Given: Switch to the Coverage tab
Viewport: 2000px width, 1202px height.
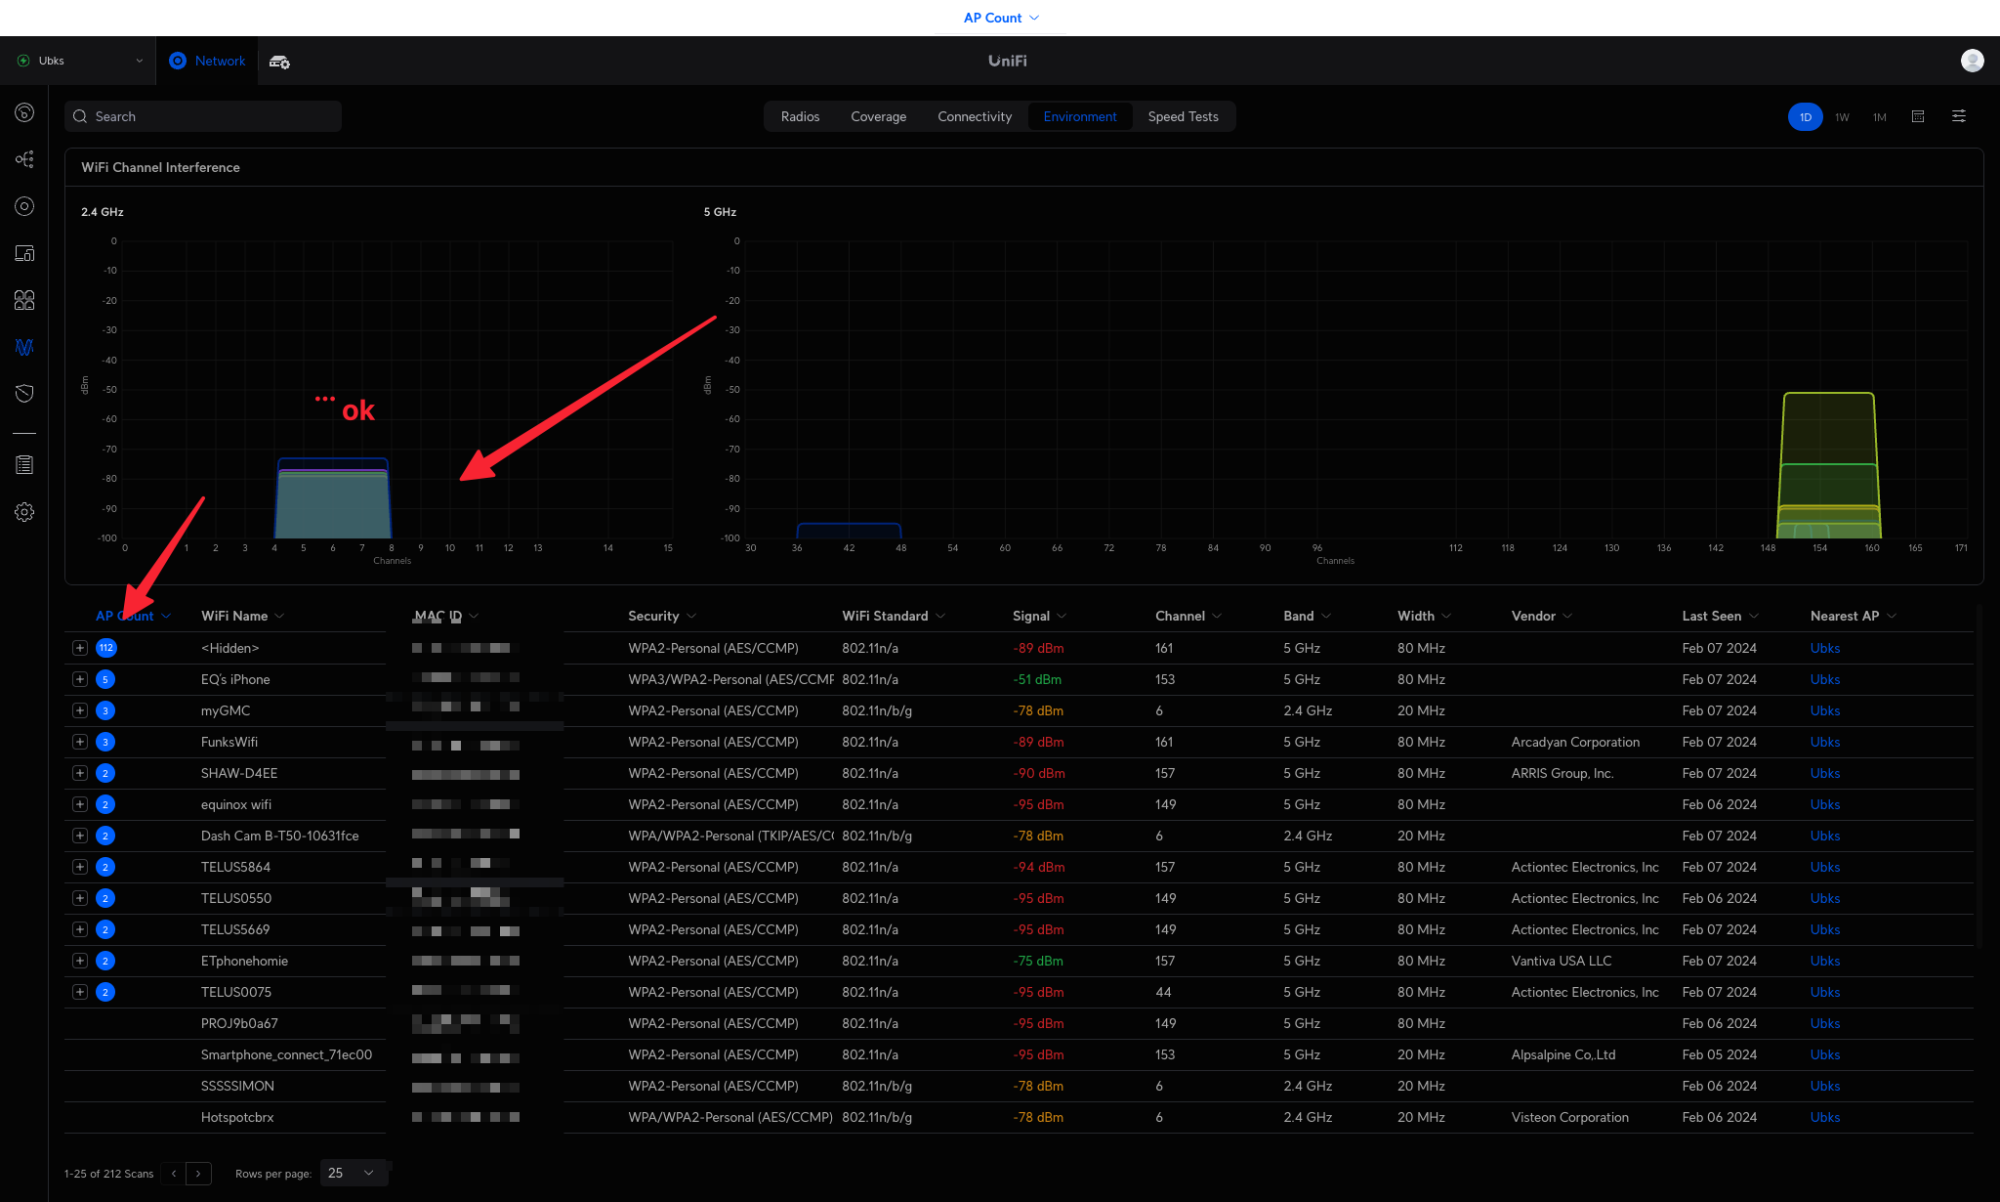Looking at the screenshot, I should (x=878, y=117).
